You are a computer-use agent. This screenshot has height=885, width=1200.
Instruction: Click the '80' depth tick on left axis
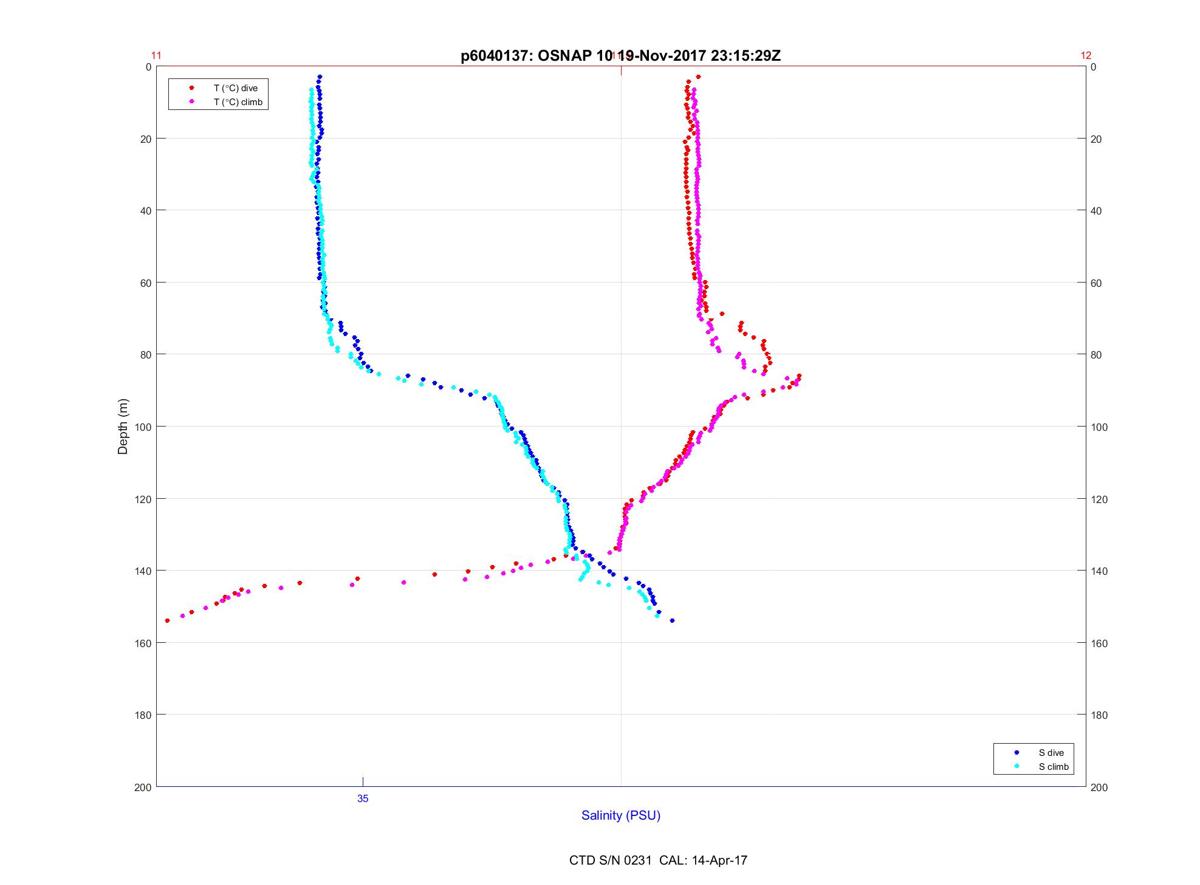[145, 355]
